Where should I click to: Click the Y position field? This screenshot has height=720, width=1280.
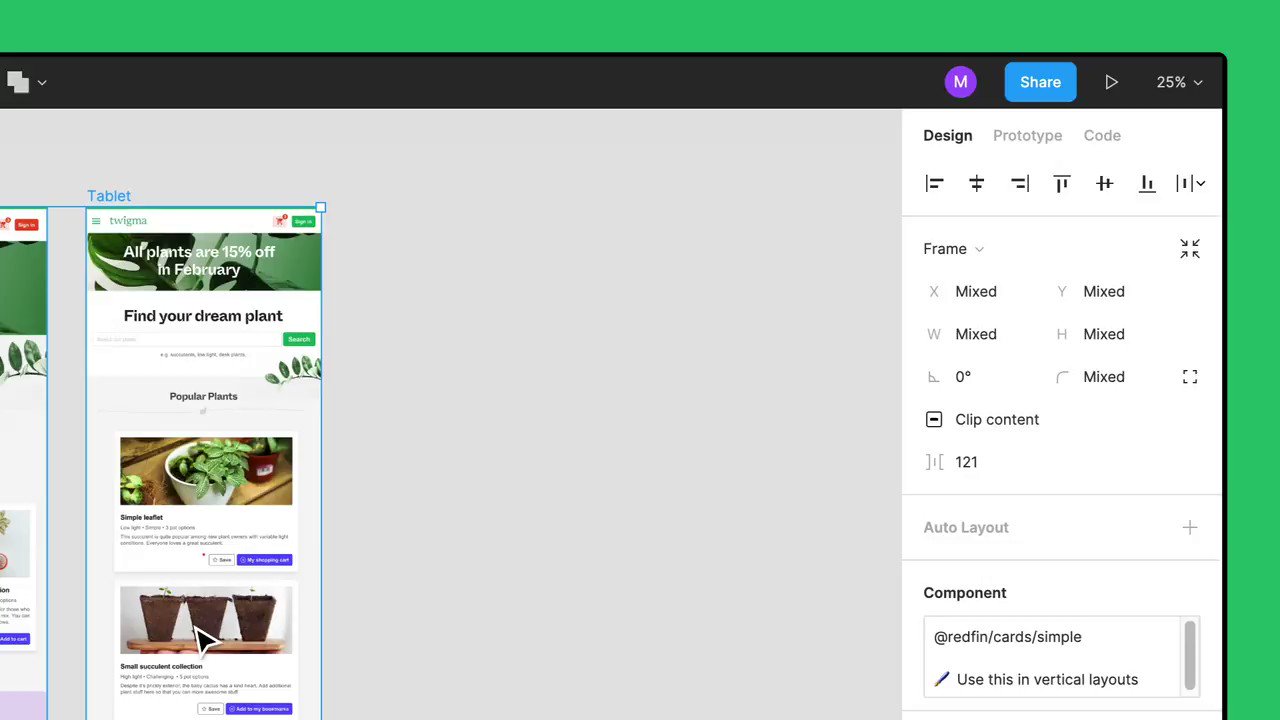point(1103,292)
